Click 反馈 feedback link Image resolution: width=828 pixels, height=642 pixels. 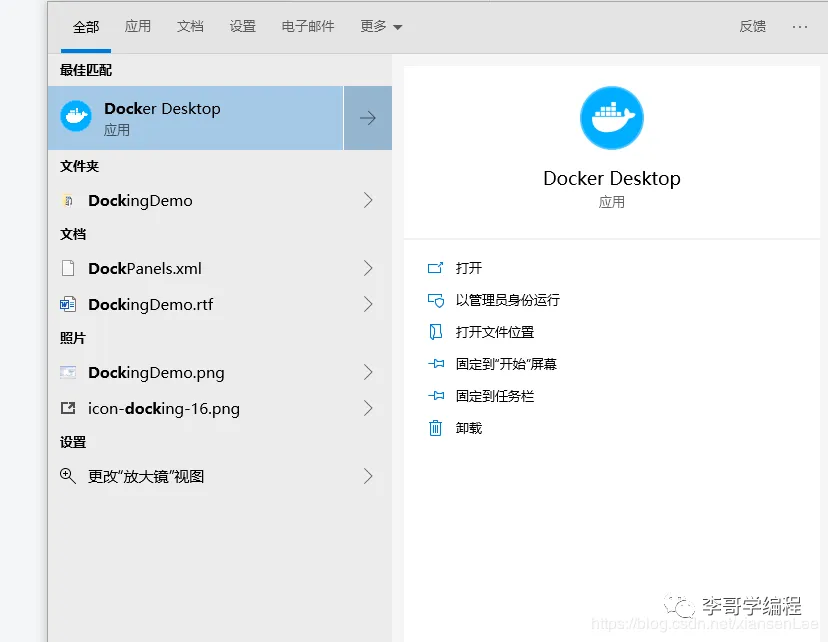coord(752,26)
